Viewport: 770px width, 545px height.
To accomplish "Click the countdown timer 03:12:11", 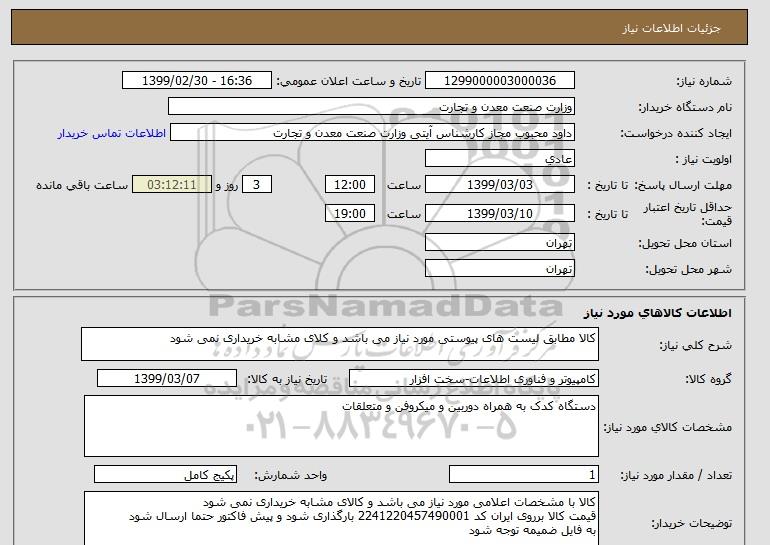I will tap(172, 185).
